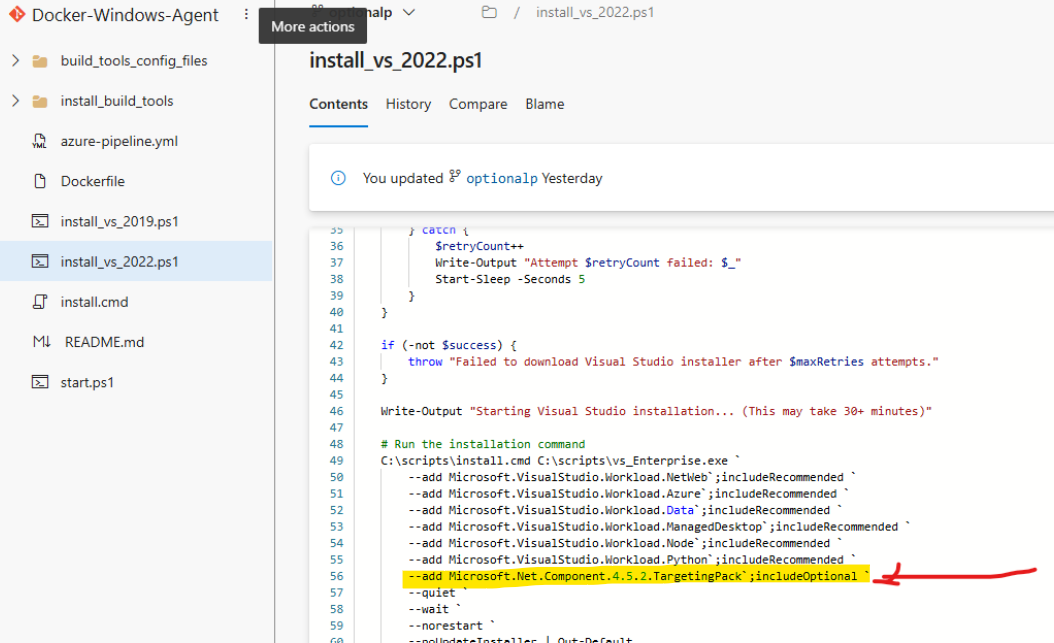Click the build_tools_config_files folder icon

tap(40, 61)
